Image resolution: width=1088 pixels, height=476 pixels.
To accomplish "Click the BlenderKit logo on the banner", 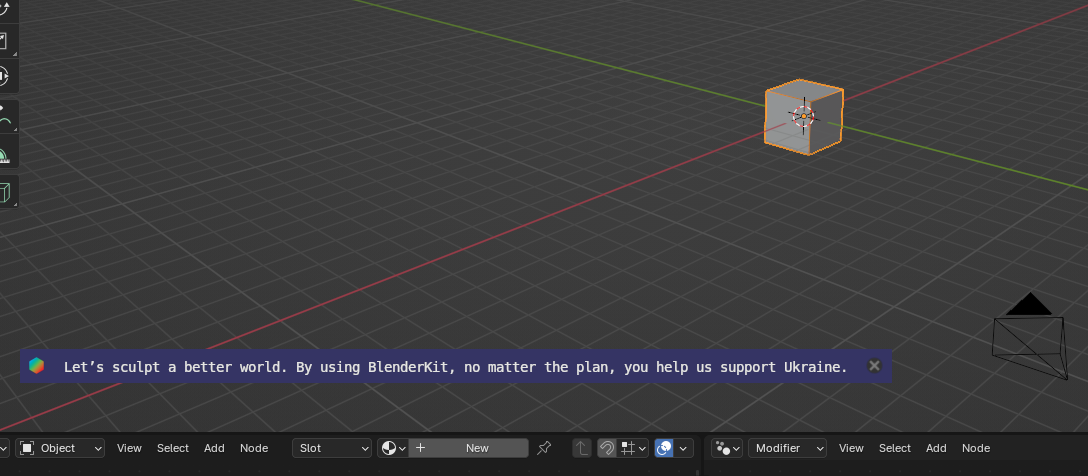I will 37,366.
